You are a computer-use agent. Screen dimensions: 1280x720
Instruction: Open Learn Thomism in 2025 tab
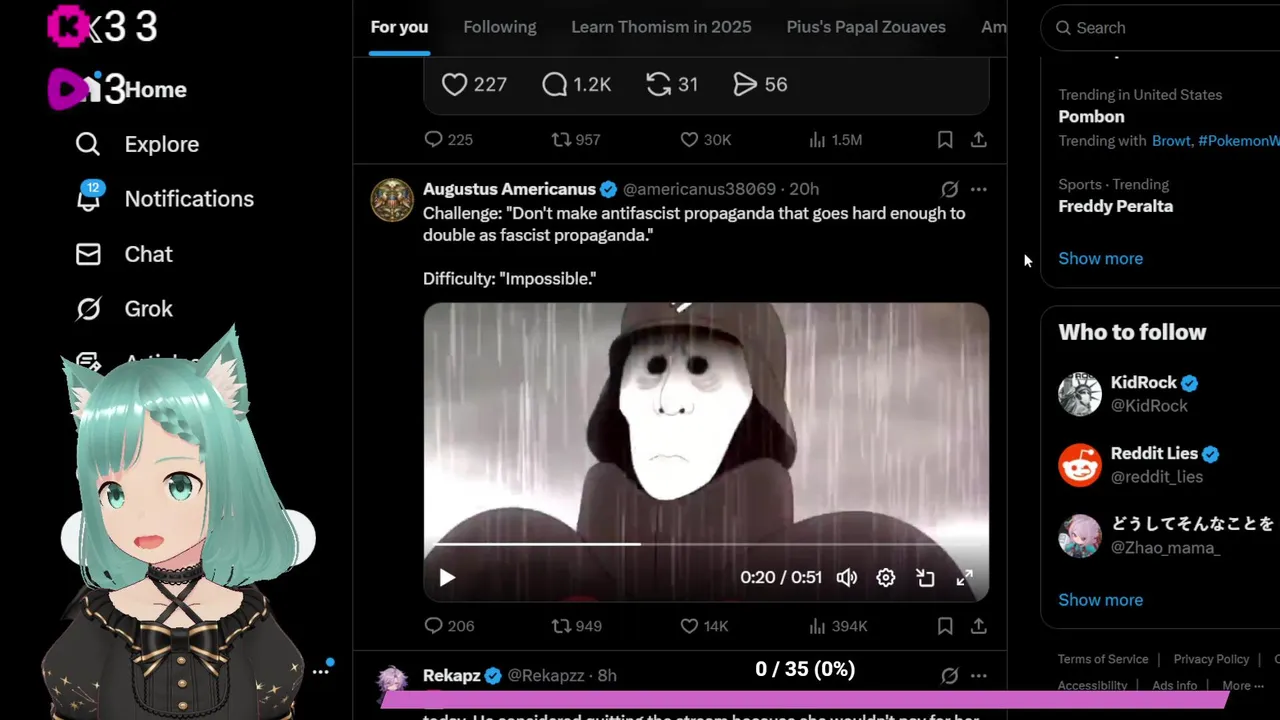[661, 27]
